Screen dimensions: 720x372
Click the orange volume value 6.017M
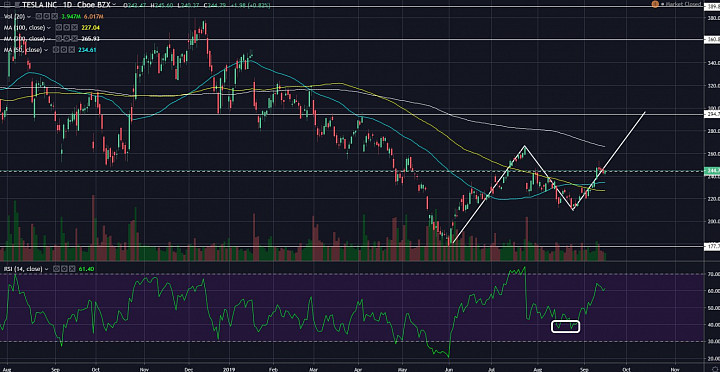(x=94, y=17)
